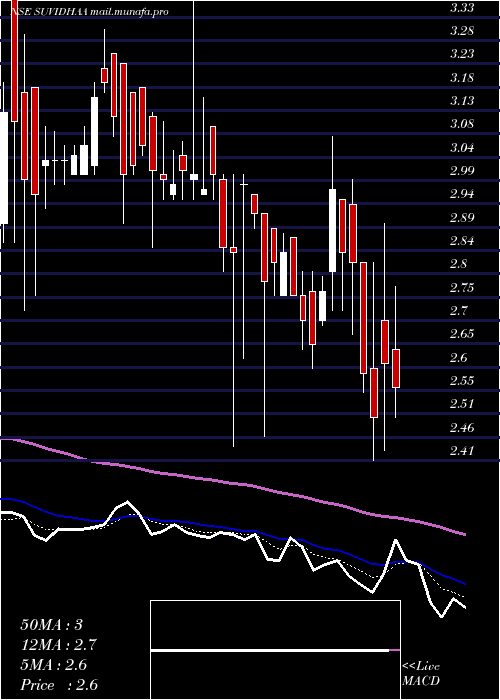
Task: Click the 2.84 price axis label
Action: tap(461, 241)
